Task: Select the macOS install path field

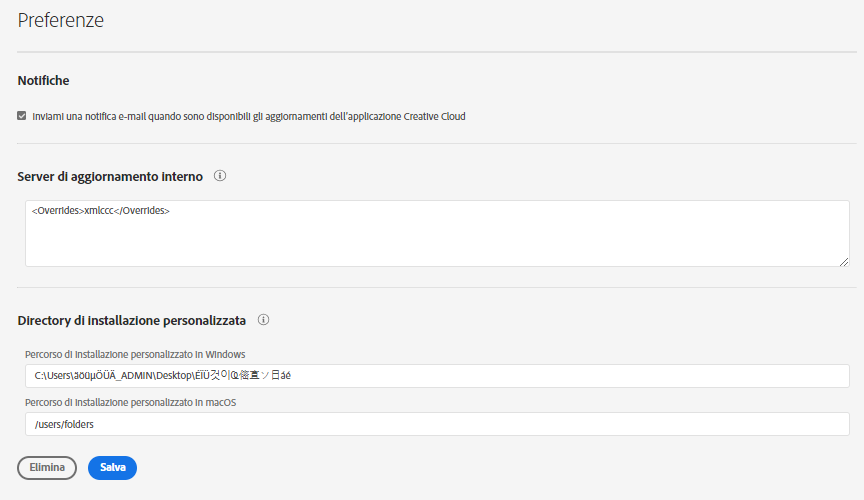Action: pos(436,424)
